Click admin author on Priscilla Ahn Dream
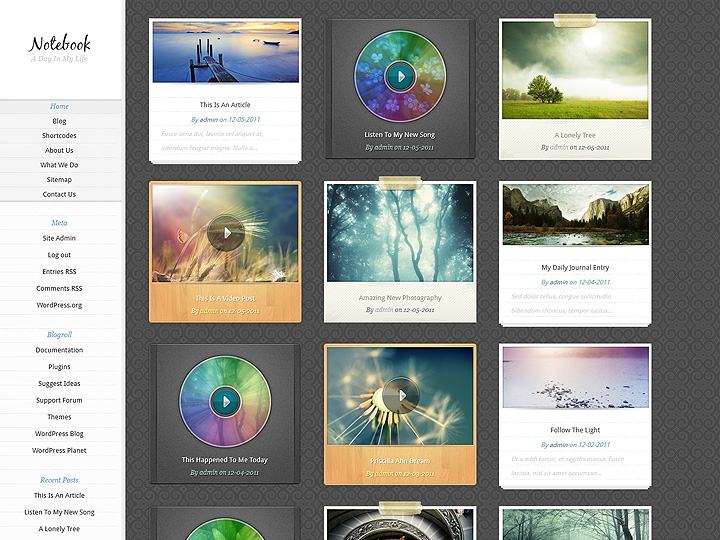Screen dimensions: 720x540 coord(384,473)
